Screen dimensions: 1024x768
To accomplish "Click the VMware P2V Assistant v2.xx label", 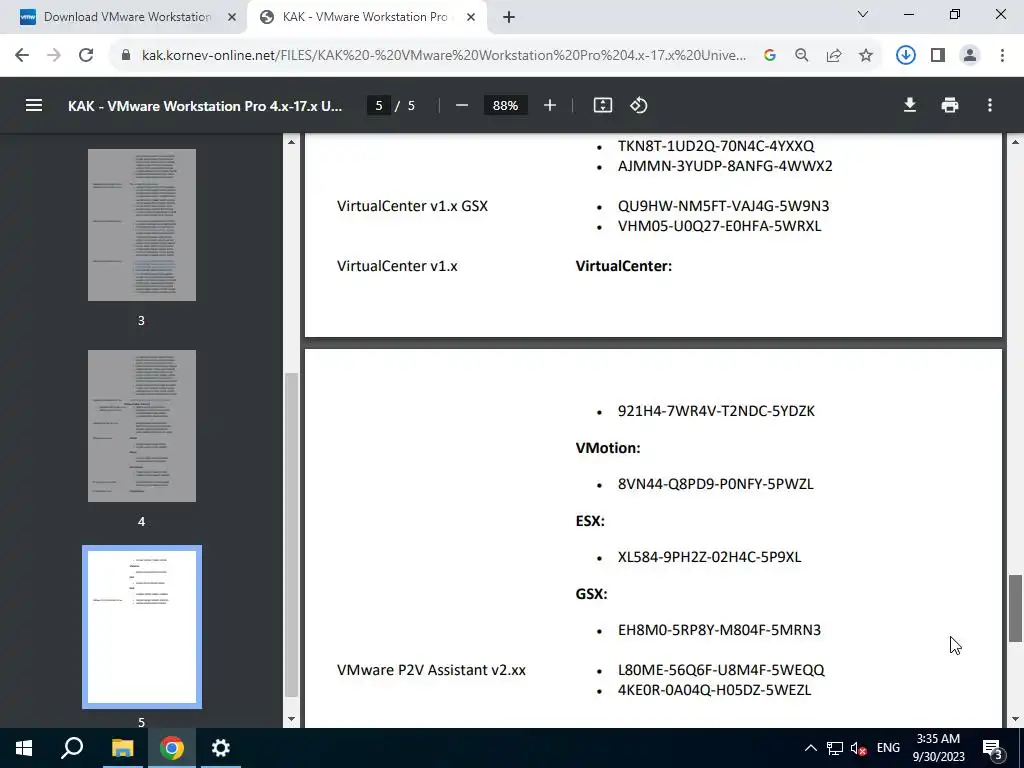I will 431,670.
